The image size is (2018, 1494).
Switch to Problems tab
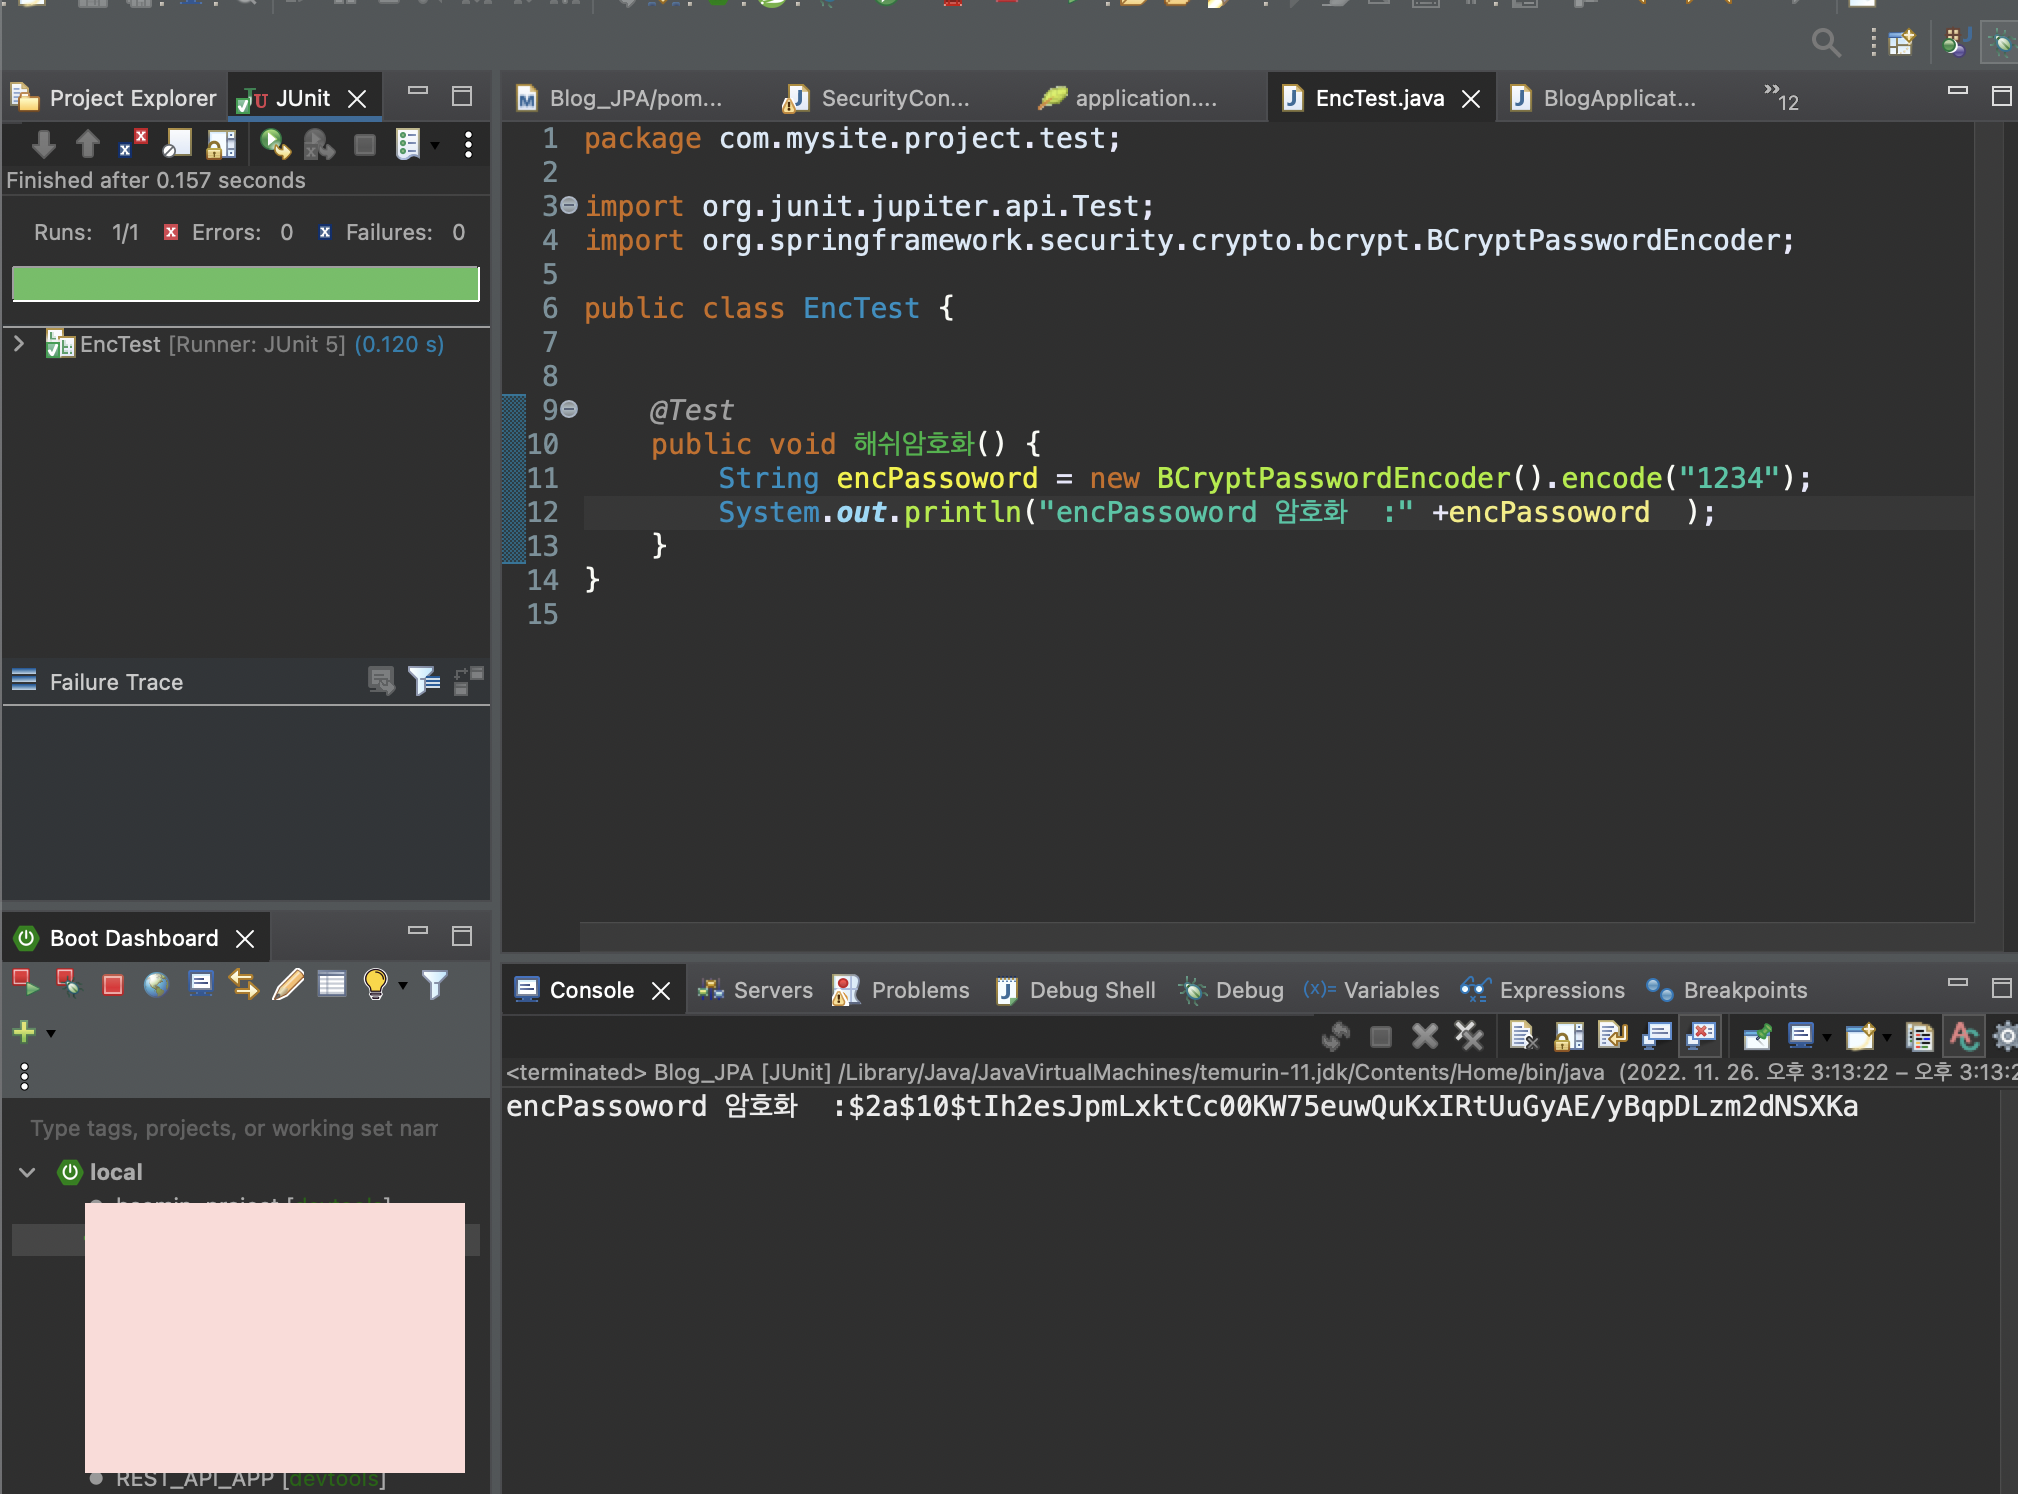901,990
